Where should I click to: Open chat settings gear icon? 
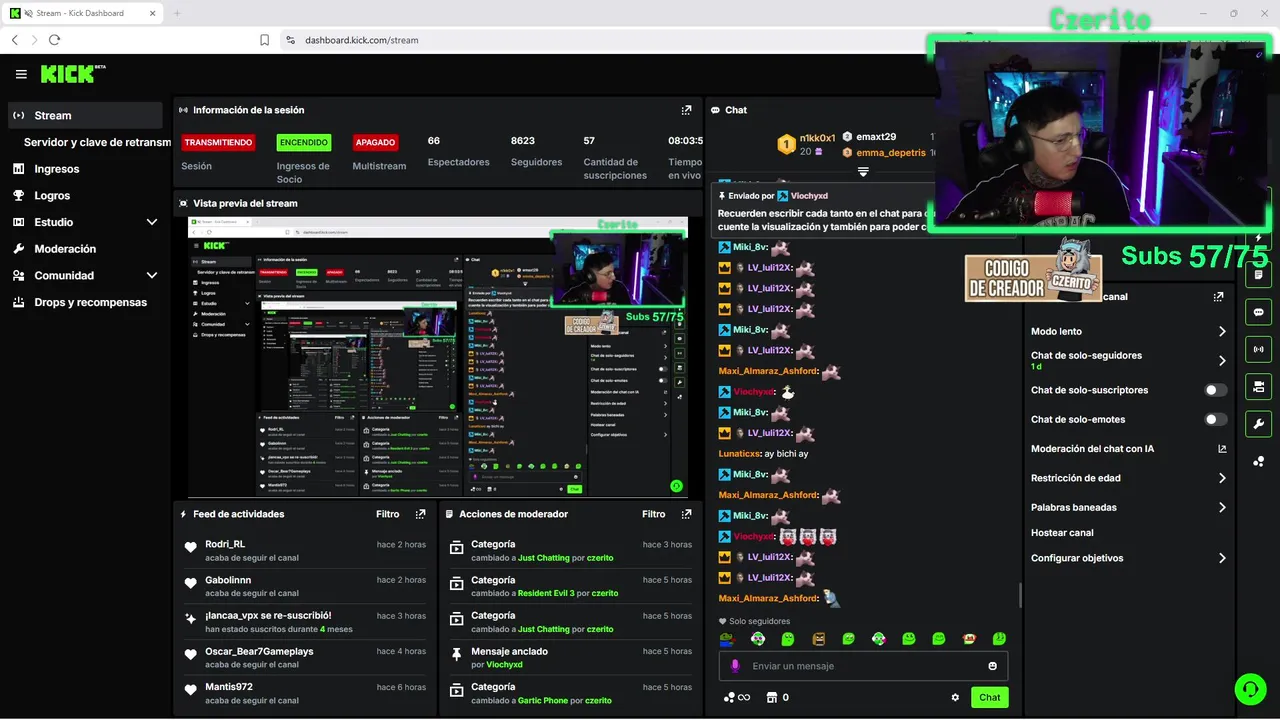pos(955,697)
